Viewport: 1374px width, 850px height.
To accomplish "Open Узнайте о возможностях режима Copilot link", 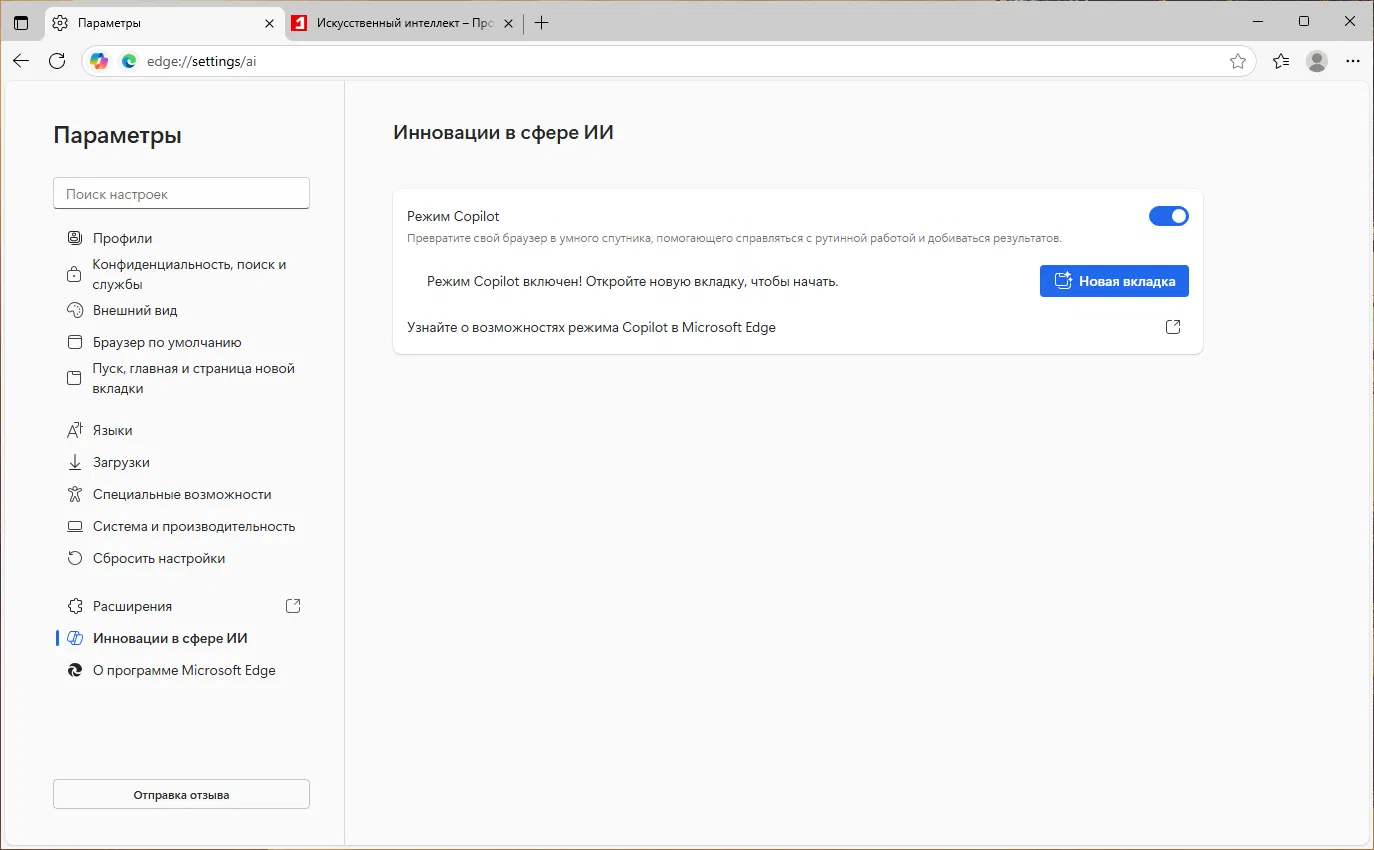I will [x=591, y=327].
